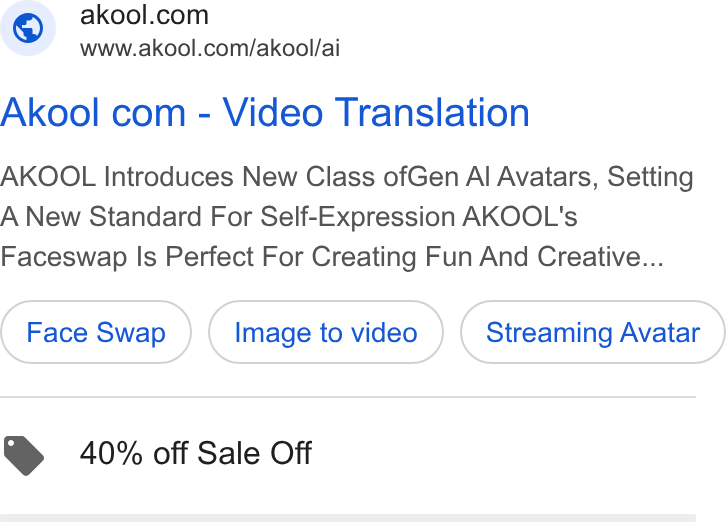Open the 40% off Sale Off promotion

pyautogui.click(x=196, y=453)
